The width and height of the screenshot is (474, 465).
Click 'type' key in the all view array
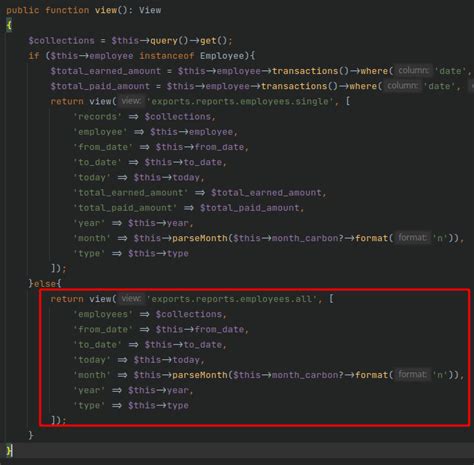pos(89,406)
